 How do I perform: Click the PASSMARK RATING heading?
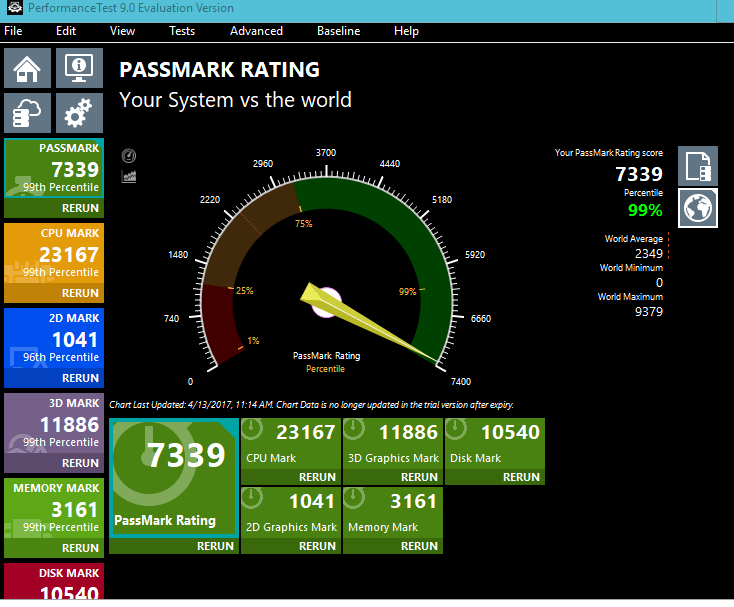click(x=220, y=70)
